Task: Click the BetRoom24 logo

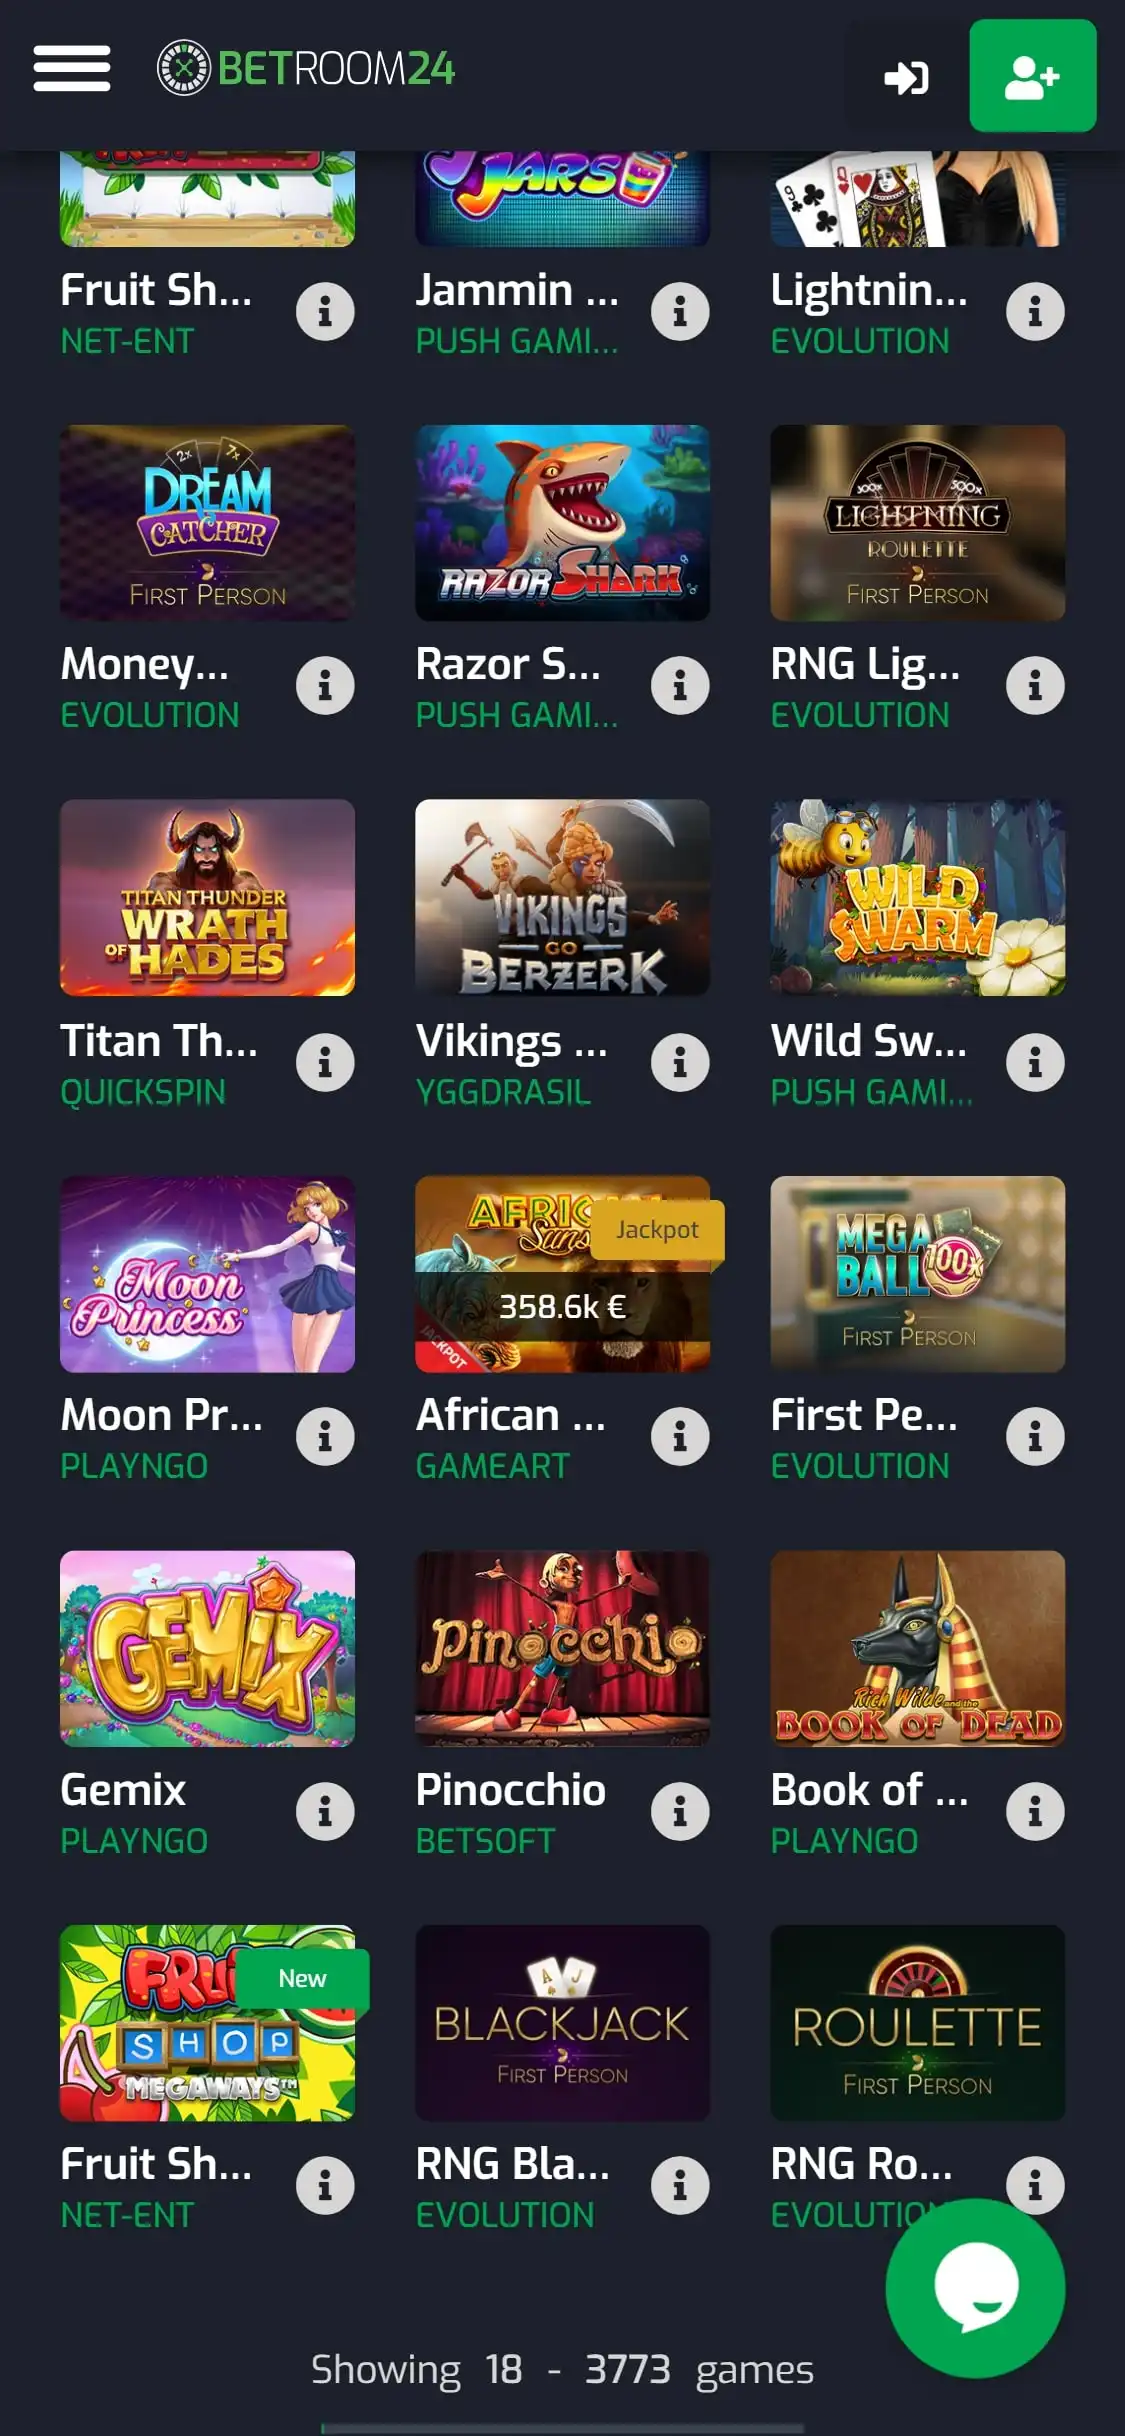Action: point(306,69)
